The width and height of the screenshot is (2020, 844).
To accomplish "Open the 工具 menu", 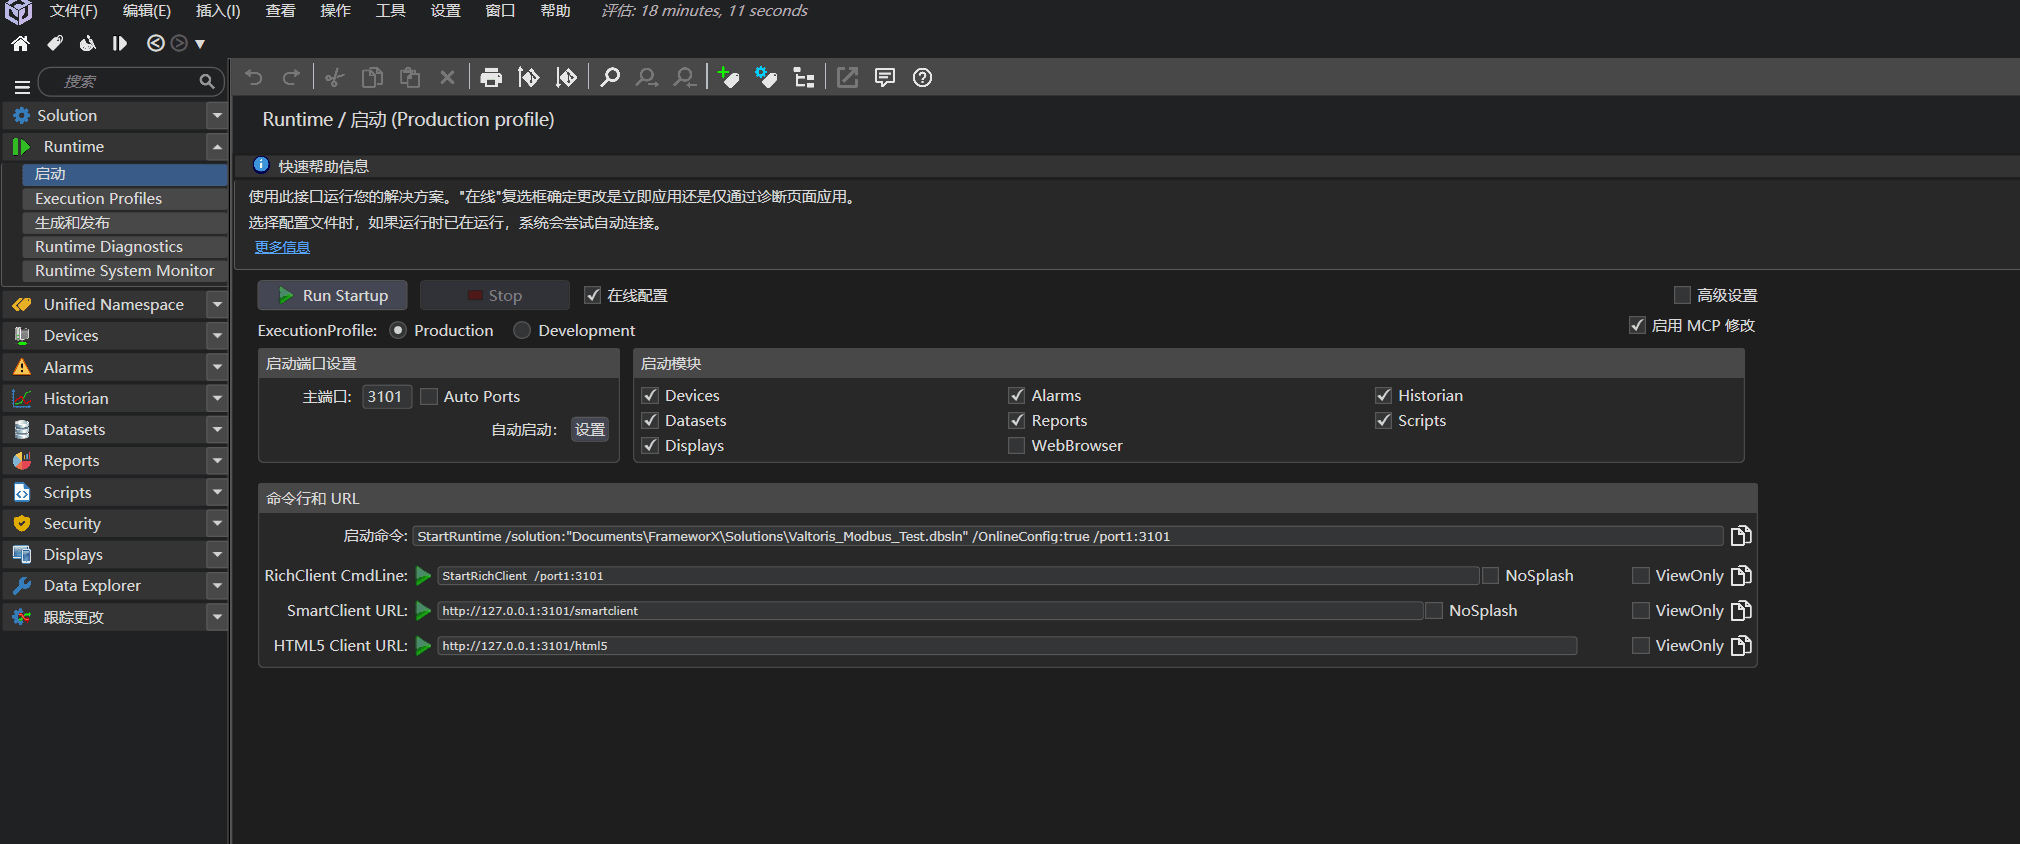I will pos(390,11).
